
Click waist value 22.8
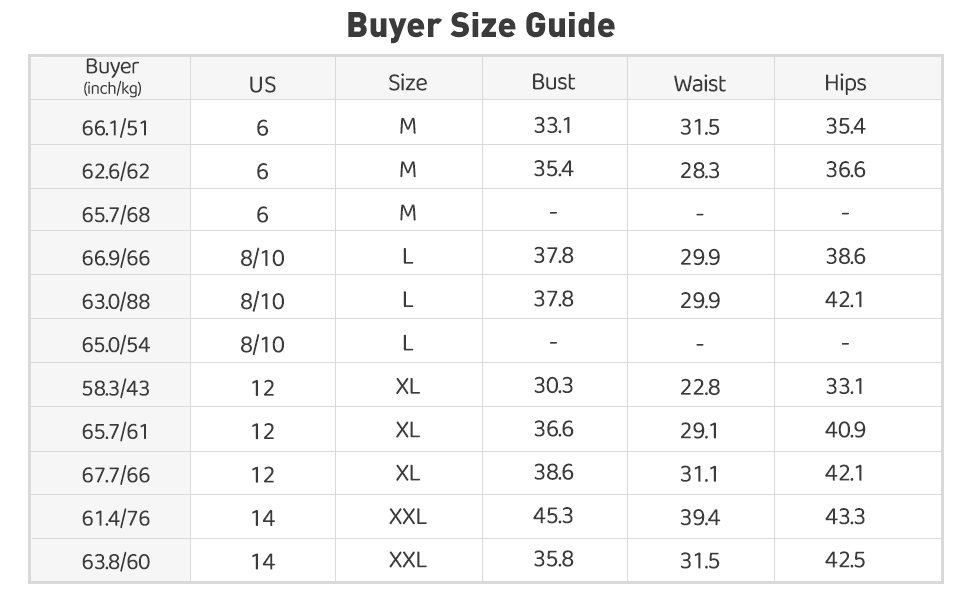(x=700, y=387)
